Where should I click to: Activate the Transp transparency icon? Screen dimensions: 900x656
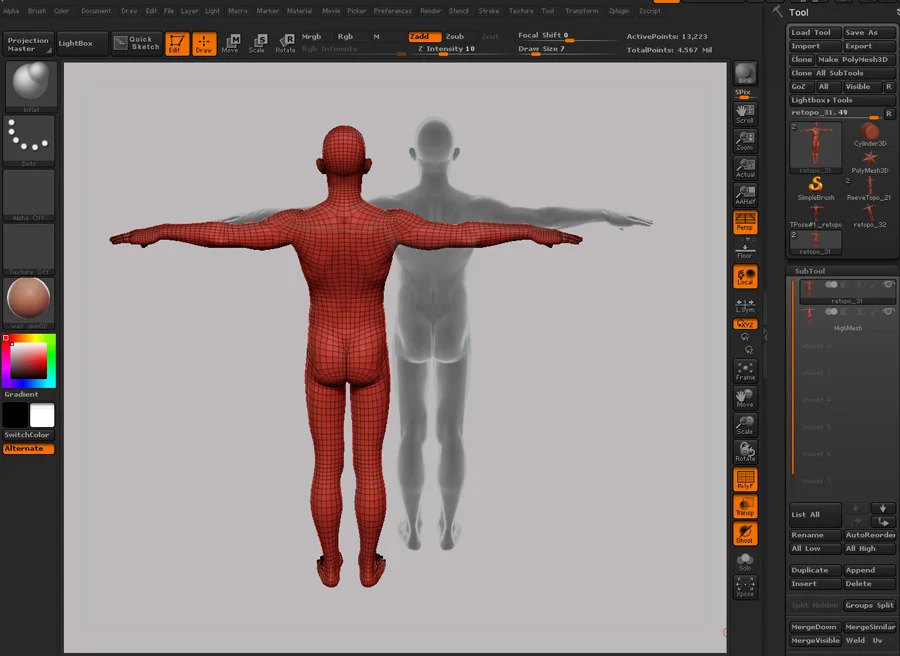[745, 507]
